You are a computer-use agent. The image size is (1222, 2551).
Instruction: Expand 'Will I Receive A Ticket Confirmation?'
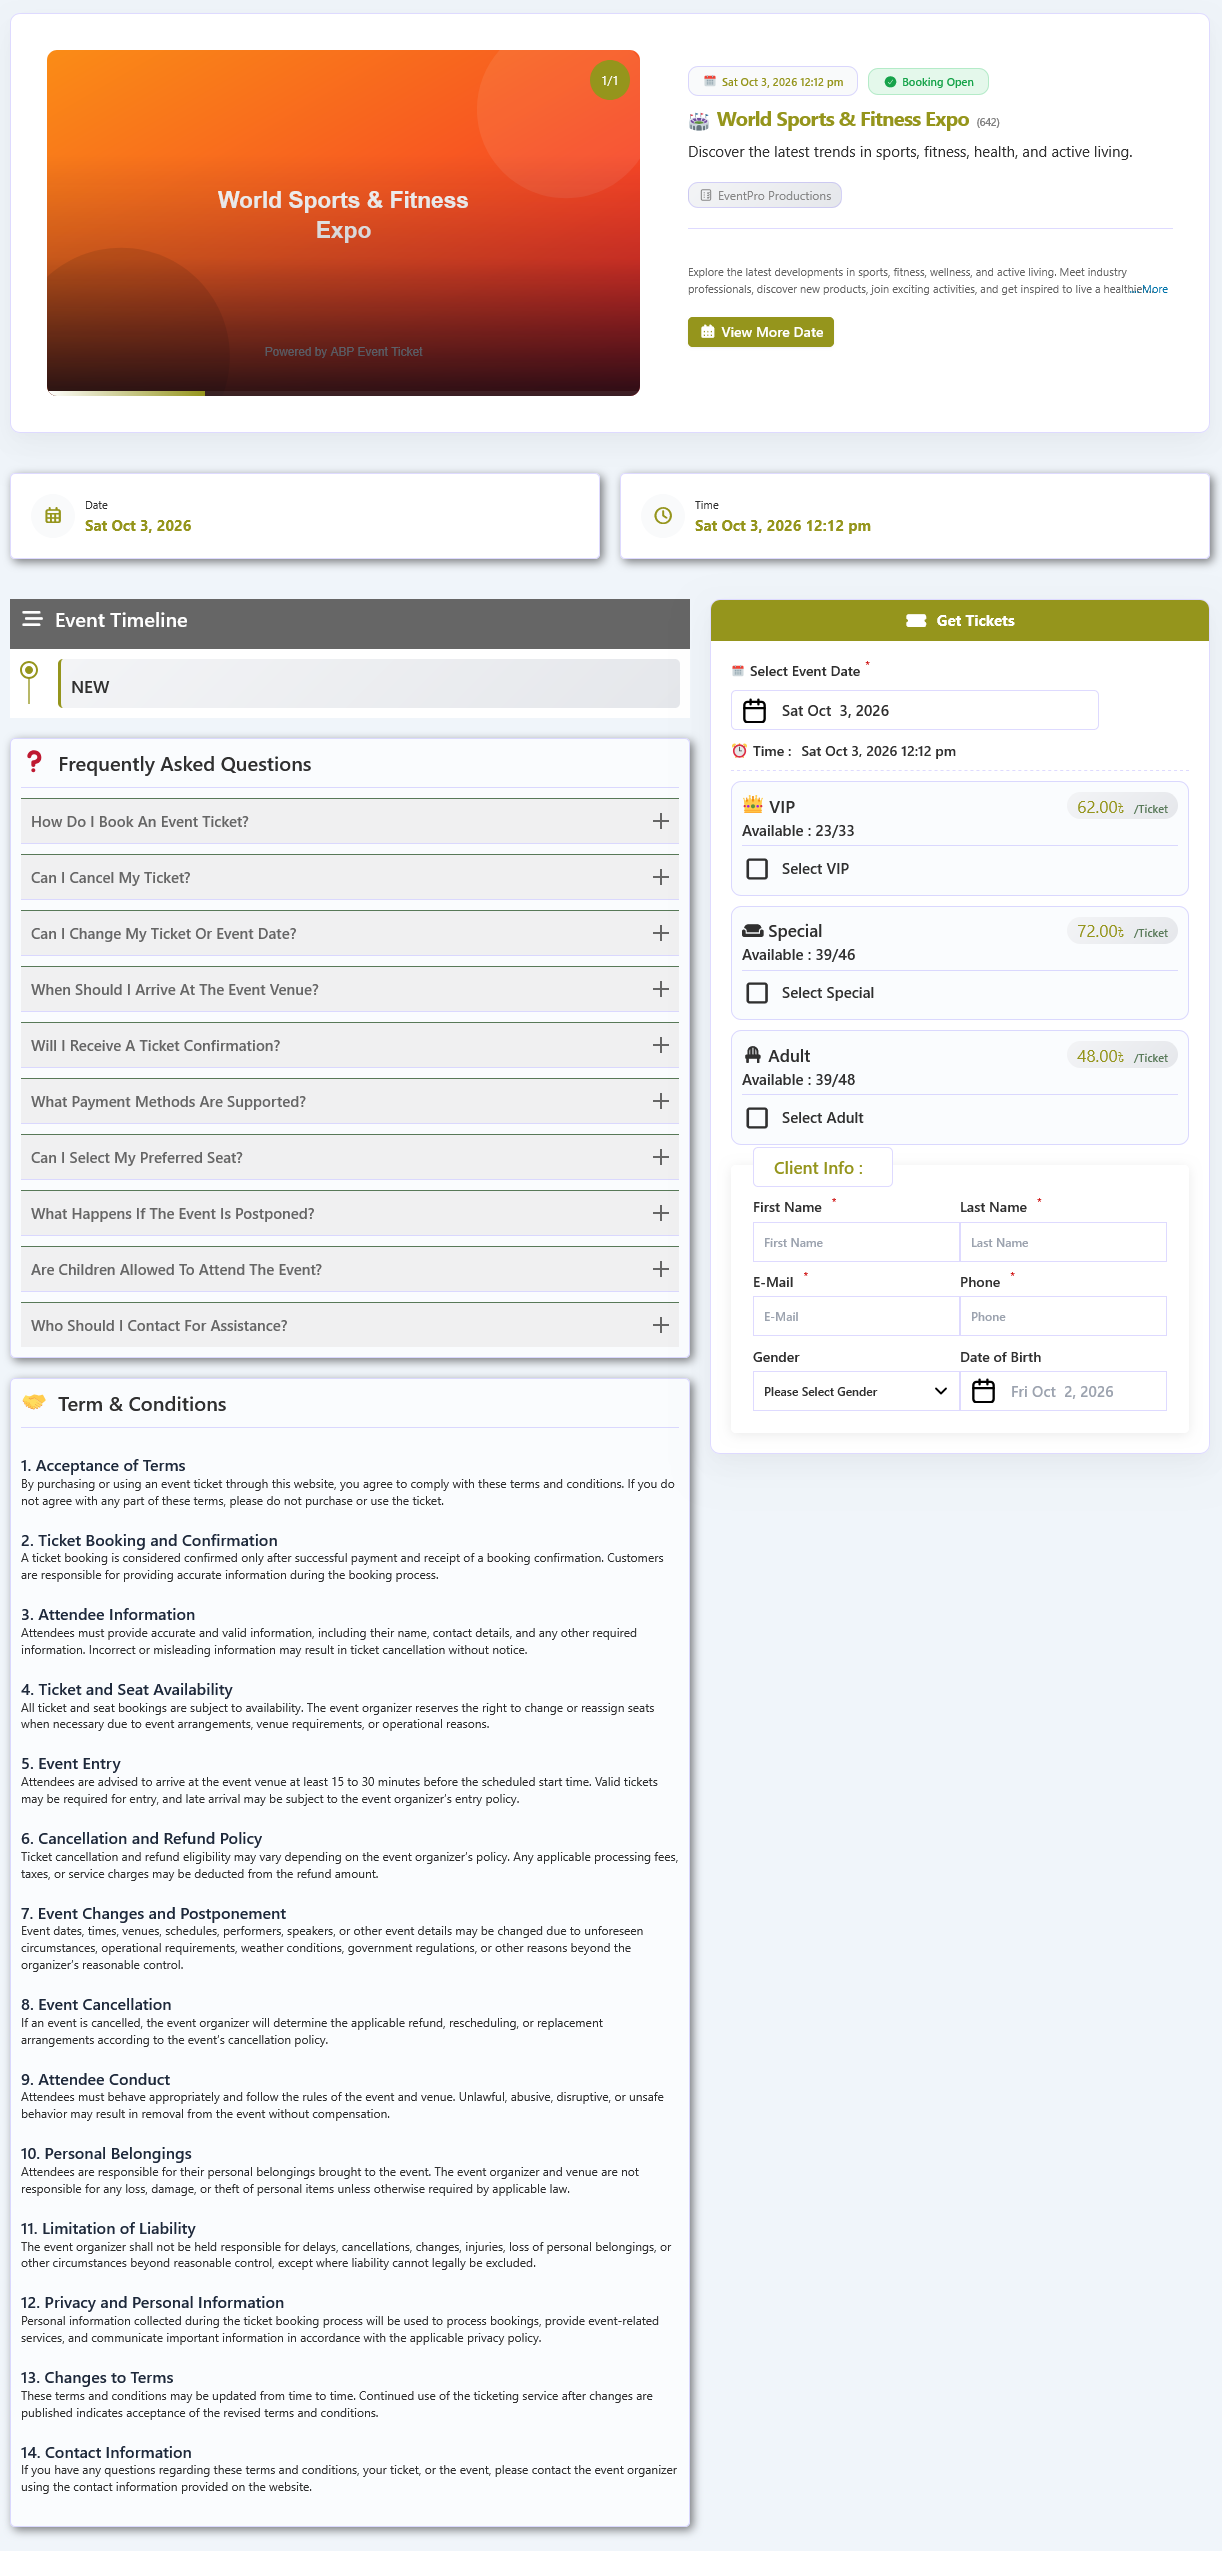click(350, 1045)
